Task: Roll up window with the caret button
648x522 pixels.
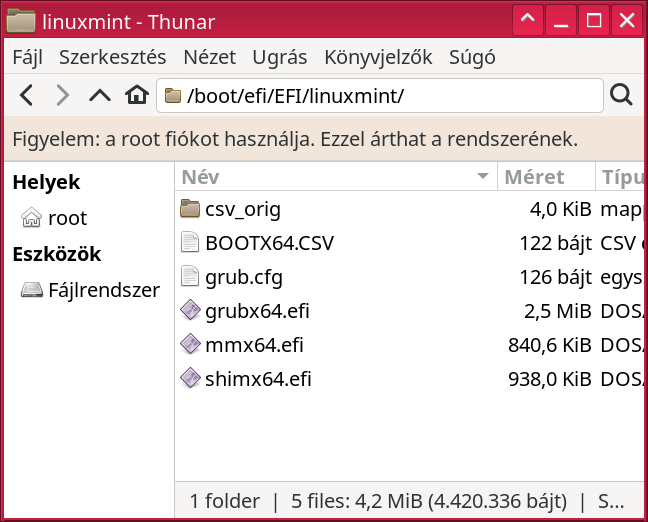Action: coord(528,20)
